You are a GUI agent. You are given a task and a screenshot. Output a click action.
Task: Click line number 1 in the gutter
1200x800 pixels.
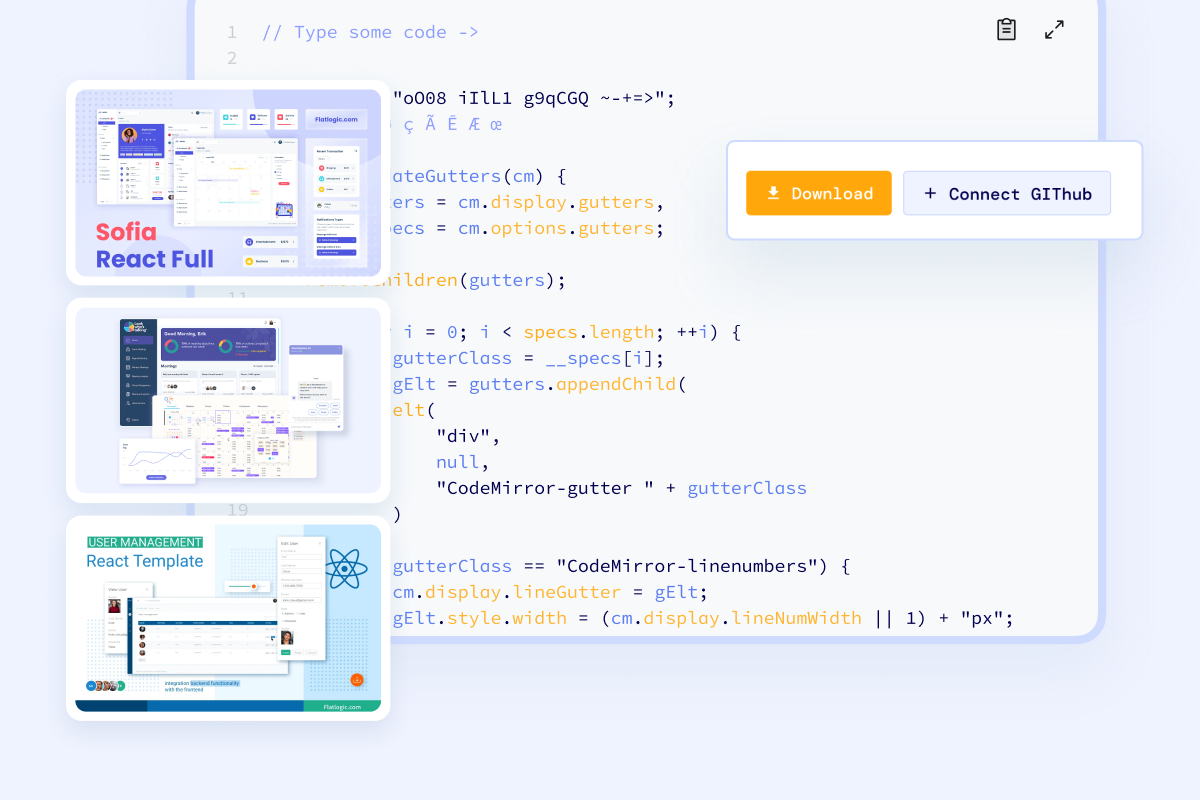tap(232, 32)
